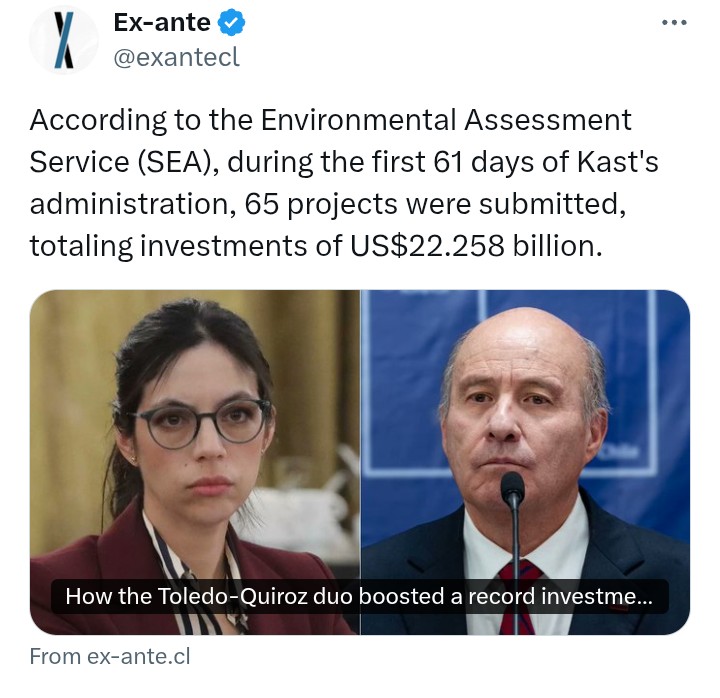
Task: Open the Toledo-Quiroz duo headline caption
Action: [x=359, y=597]
